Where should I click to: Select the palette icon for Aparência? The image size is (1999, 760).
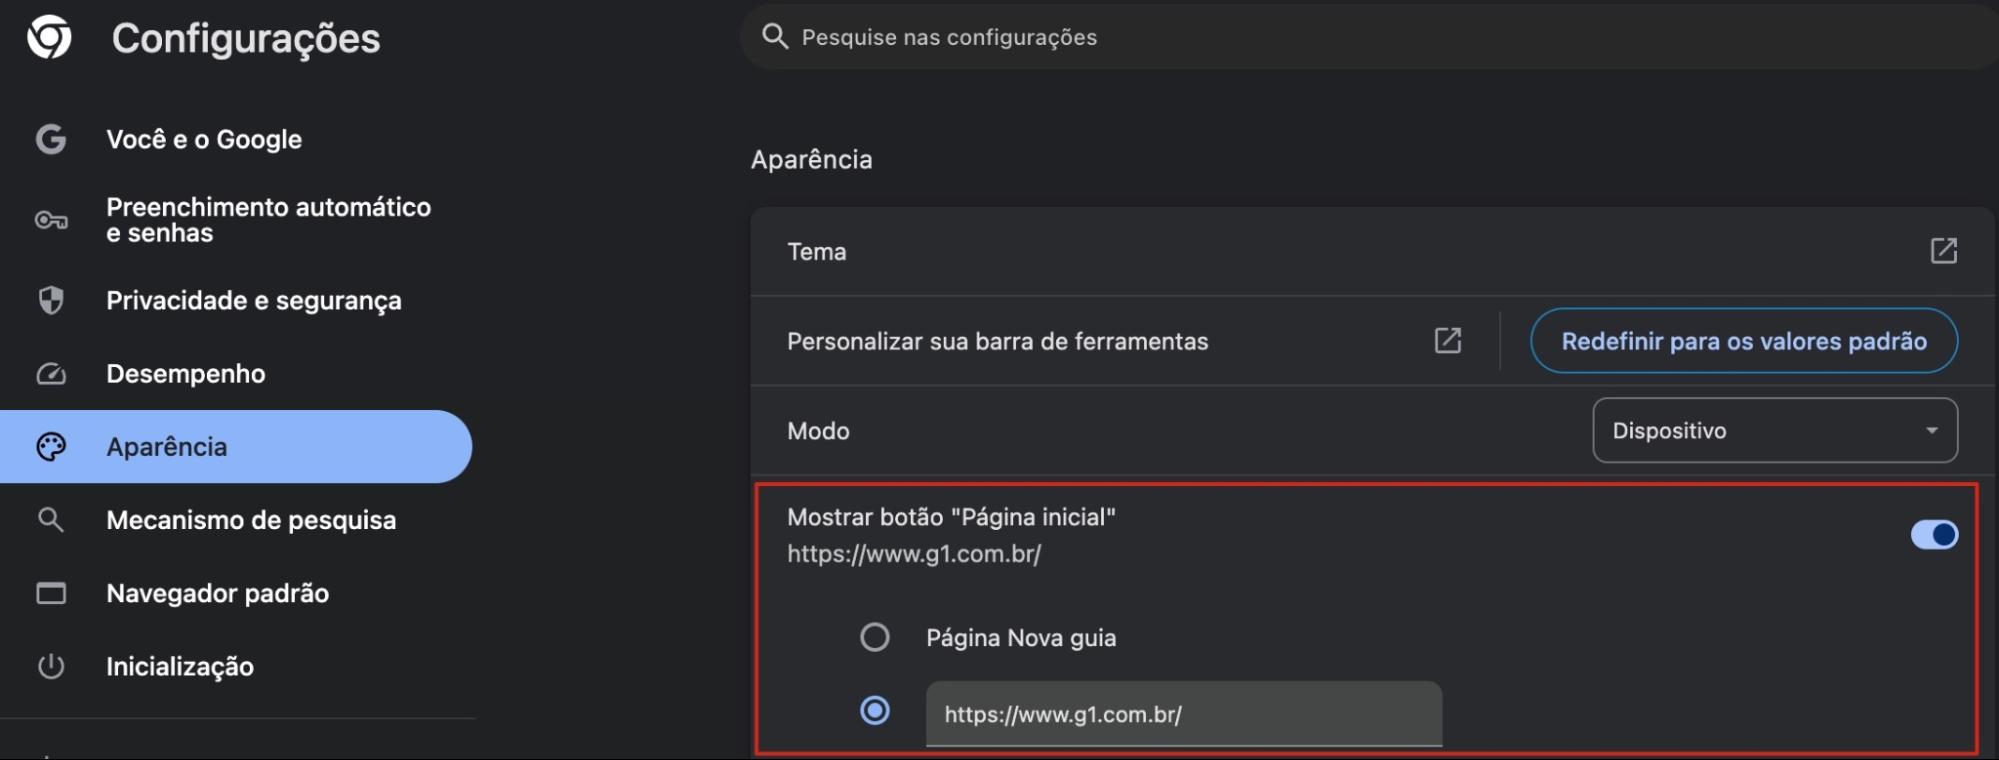click(x=51, y=446)
